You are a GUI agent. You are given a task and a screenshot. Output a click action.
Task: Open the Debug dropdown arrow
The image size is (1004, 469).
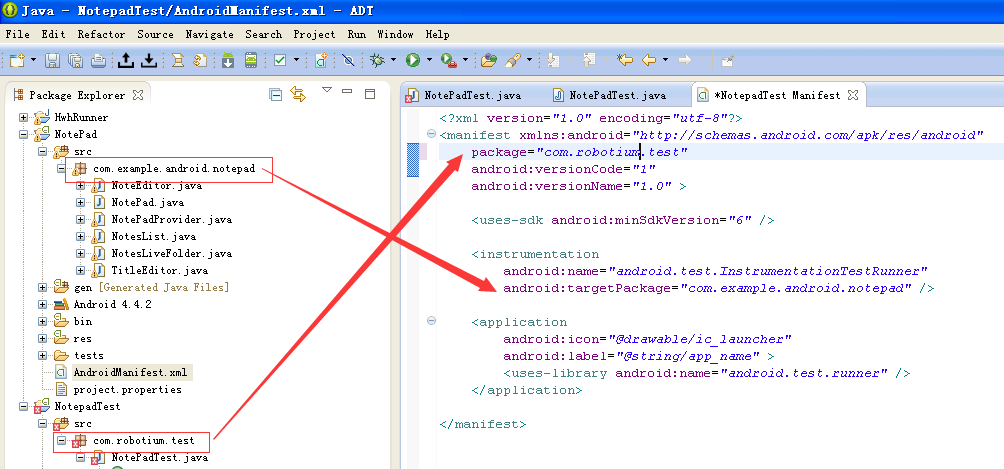(x=393, y=60)
